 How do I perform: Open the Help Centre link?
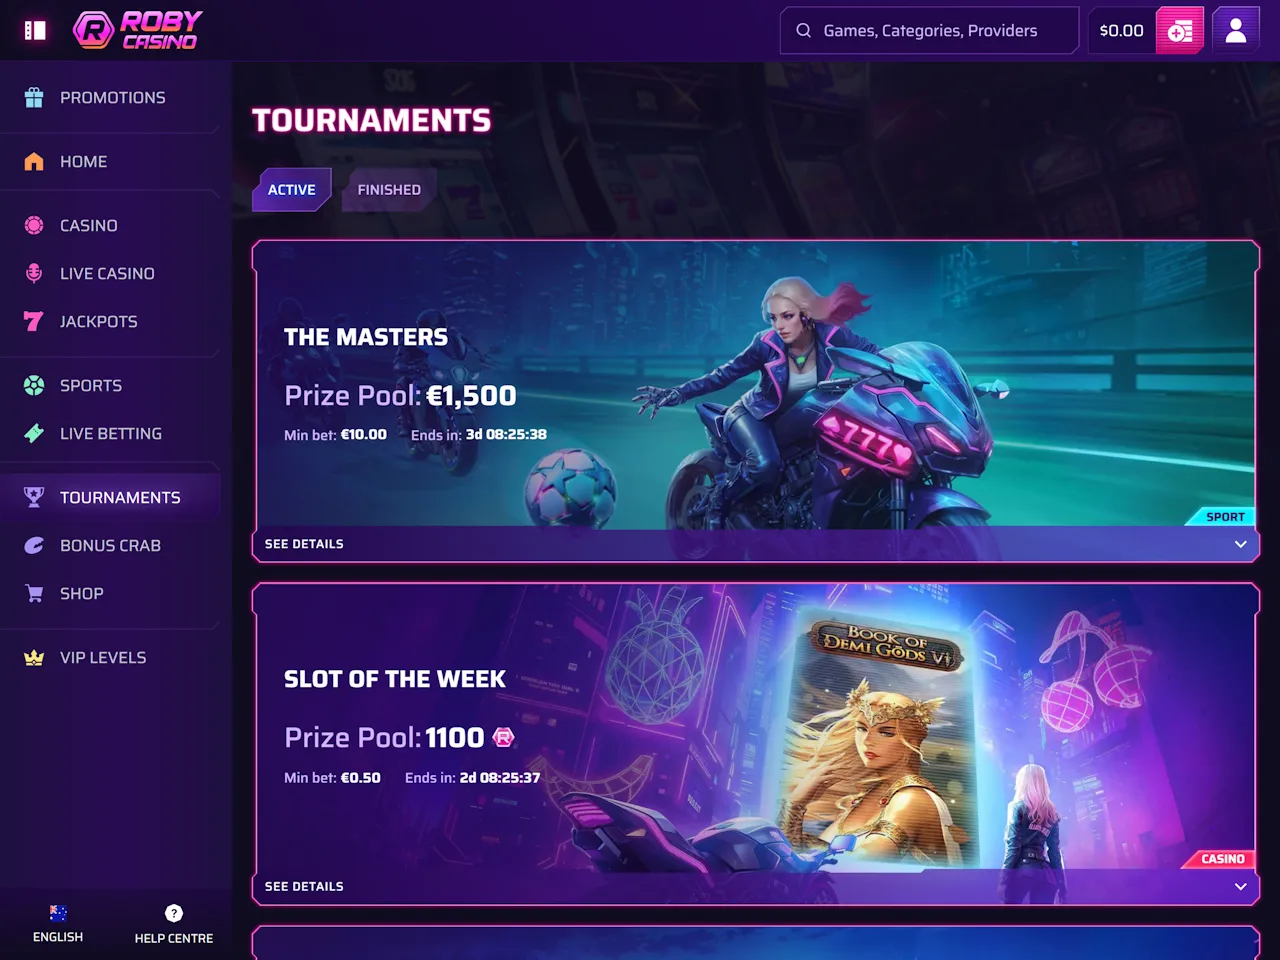tap(174, 924)
